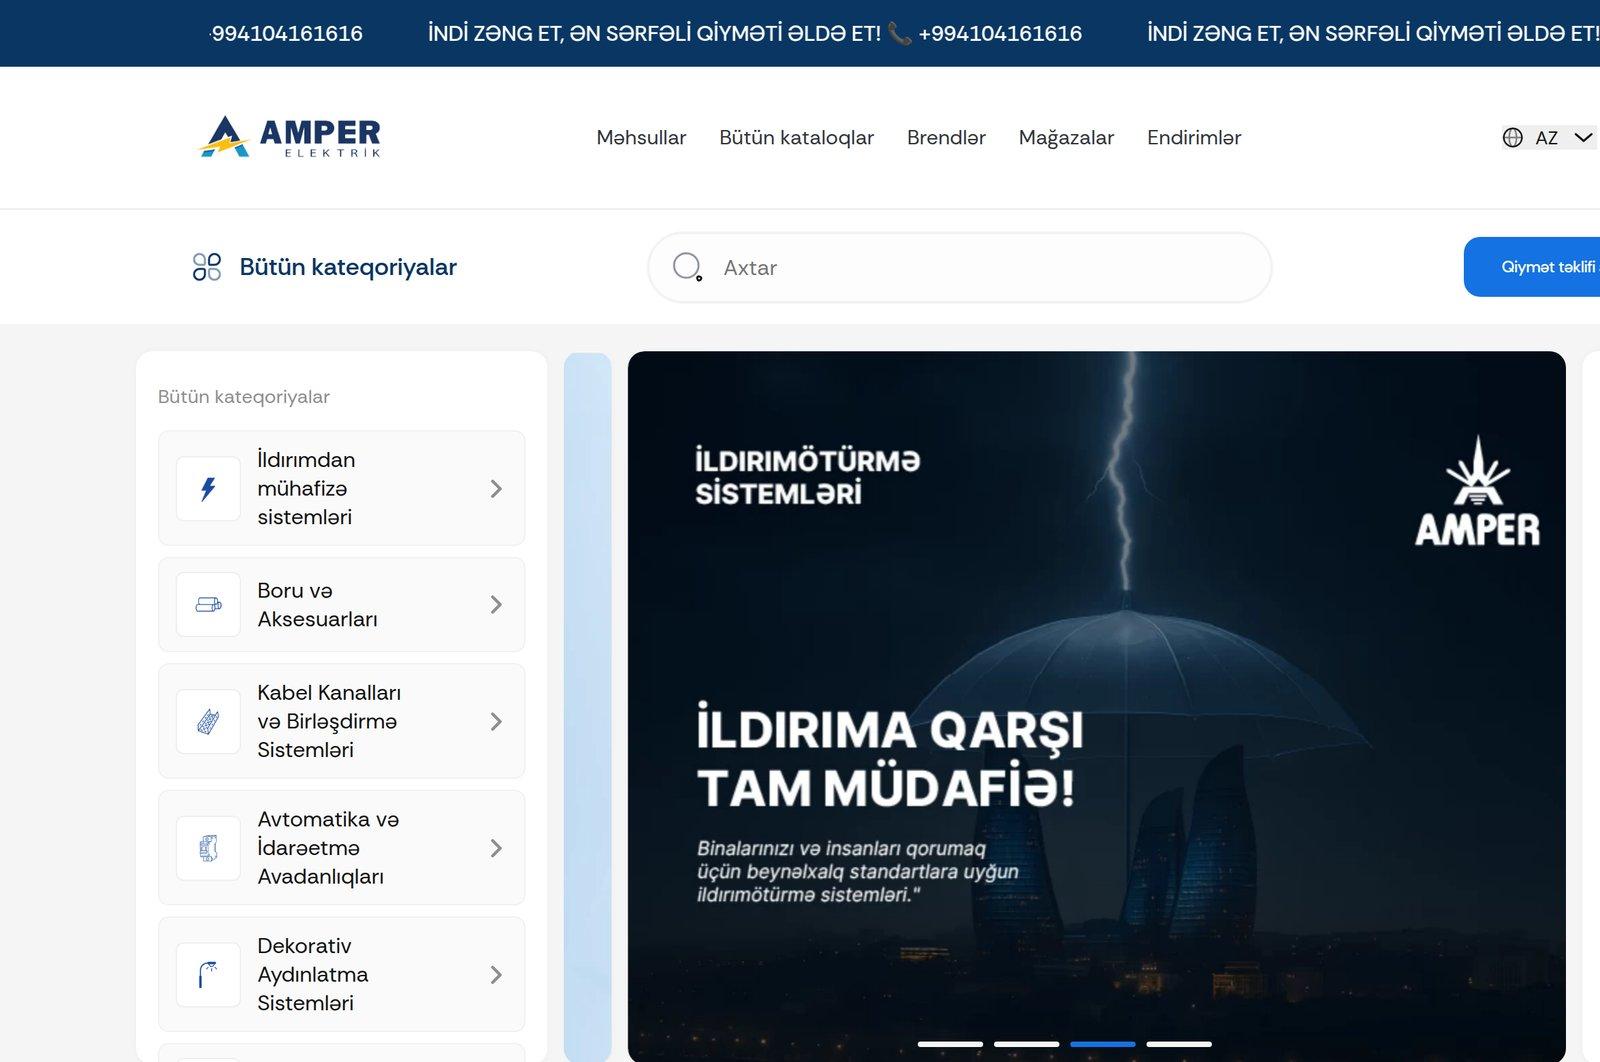Open Dekorativ Aydınlatma Sistemləri text

313,975
